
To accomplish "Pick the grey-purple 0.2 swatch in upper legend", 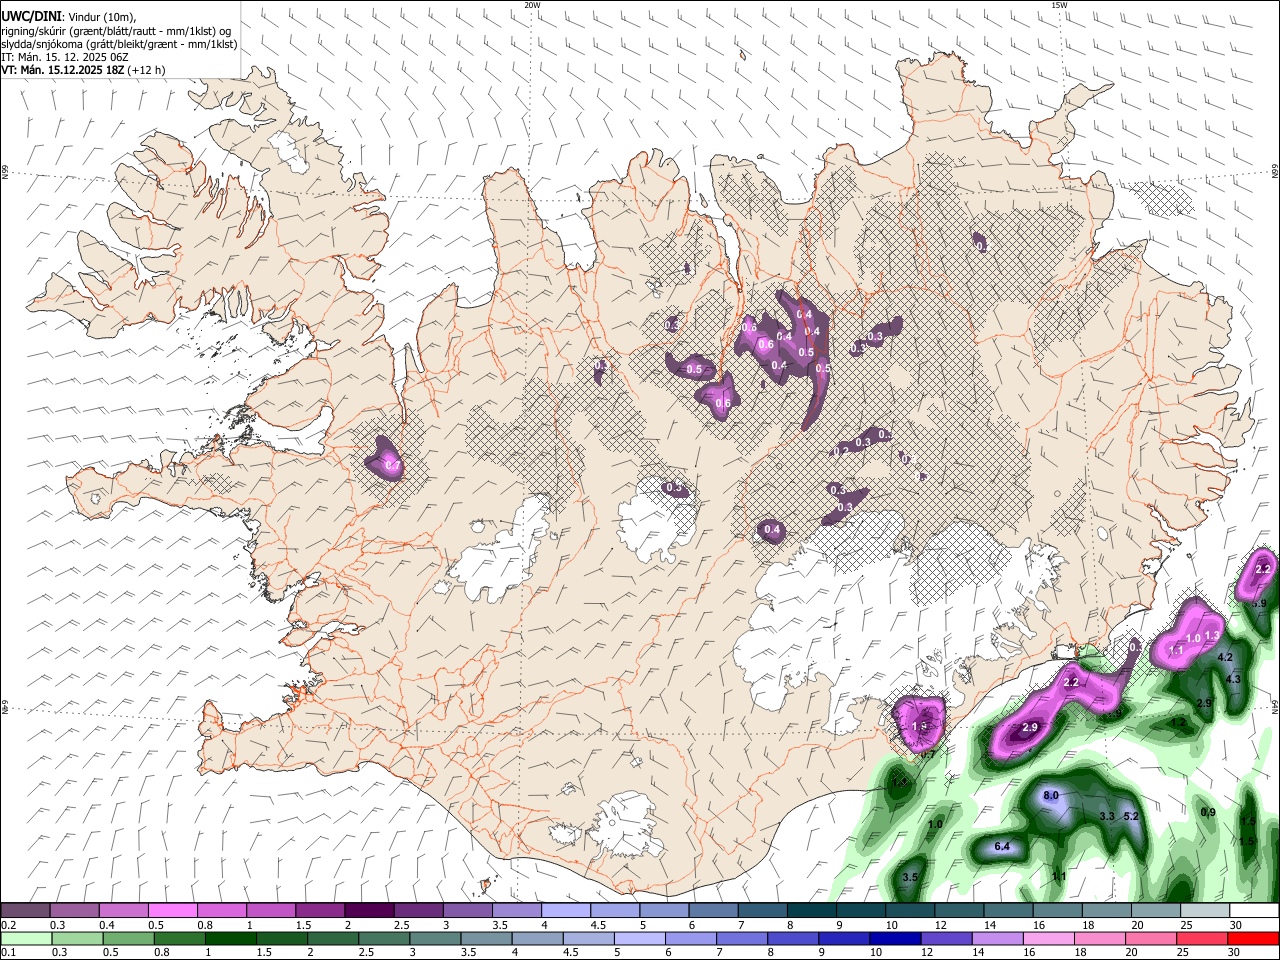I will [25, 911].
